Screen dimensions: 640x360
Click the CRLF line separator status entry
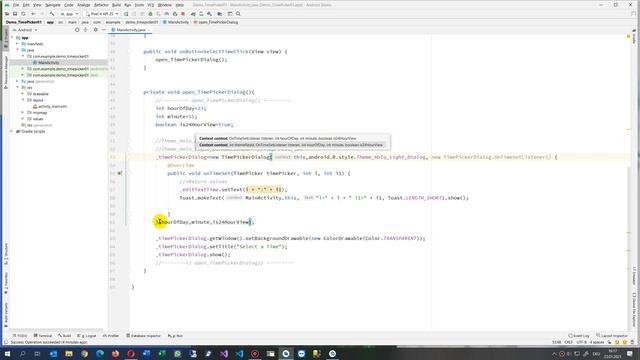[x=569, y=342]
